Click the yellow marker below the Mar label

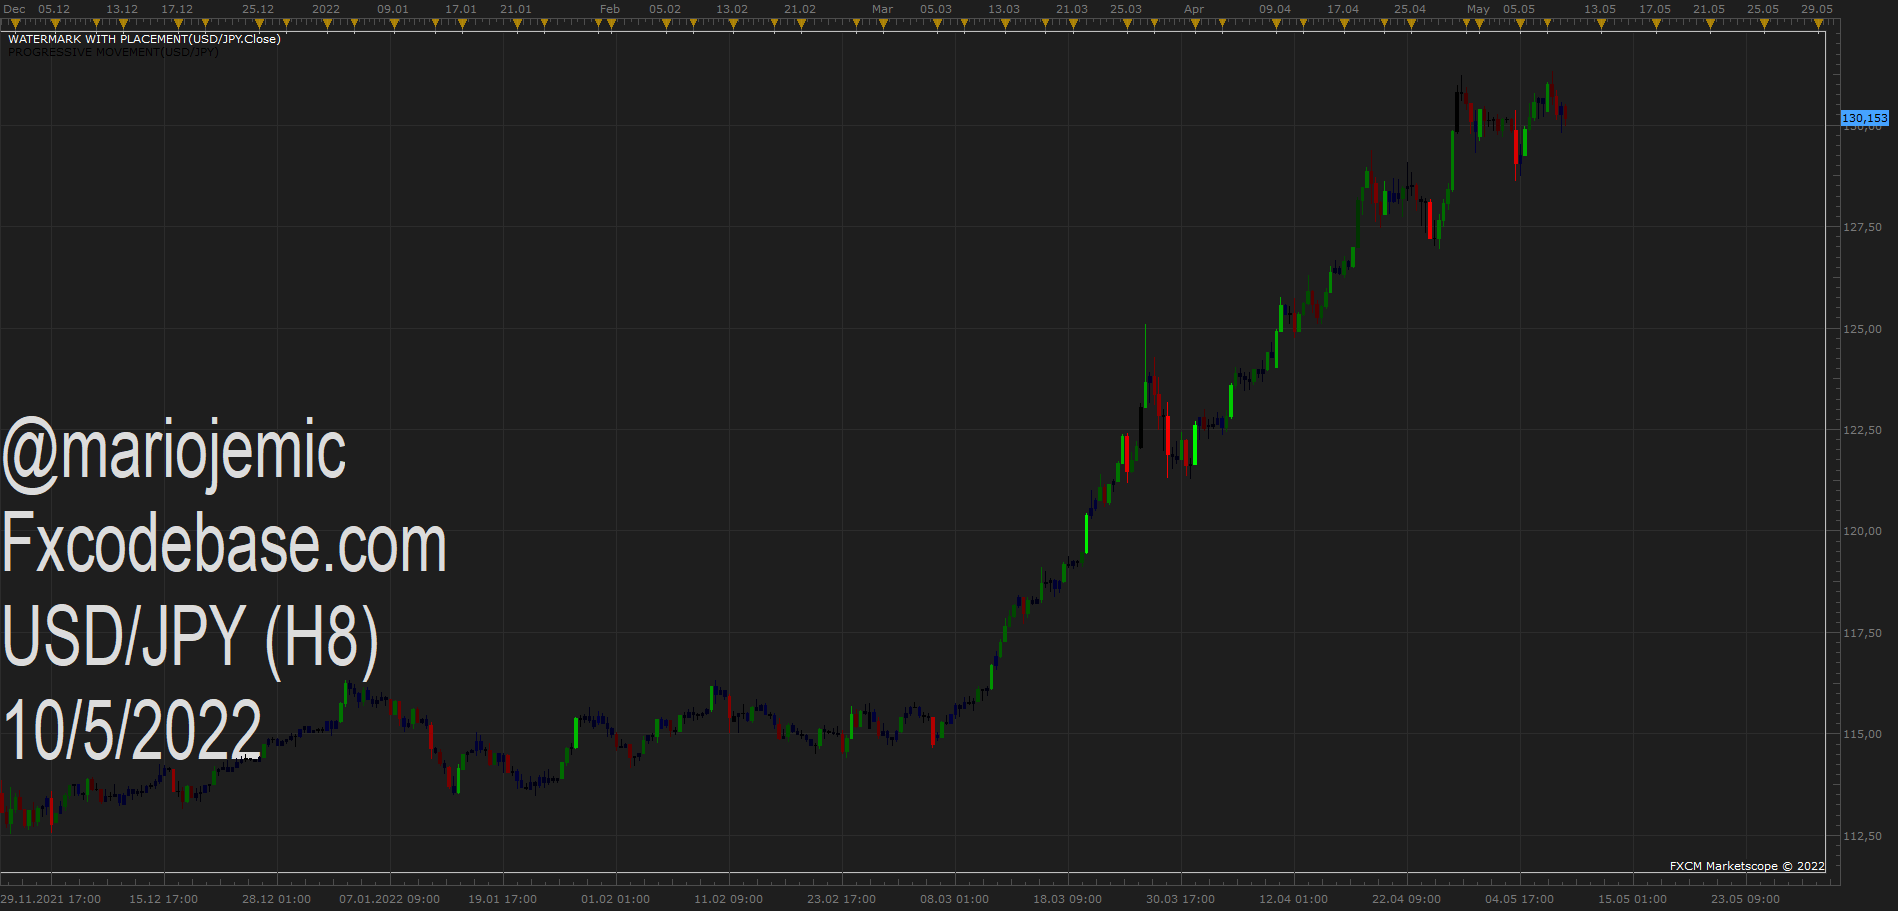[883, 23]
